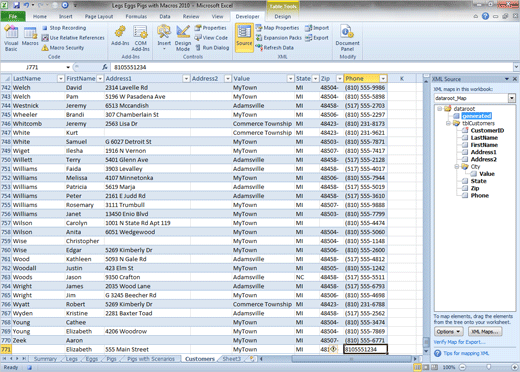Close the XML Source pane
This screenshot has height=372, width=520.
tap(515, 79)
